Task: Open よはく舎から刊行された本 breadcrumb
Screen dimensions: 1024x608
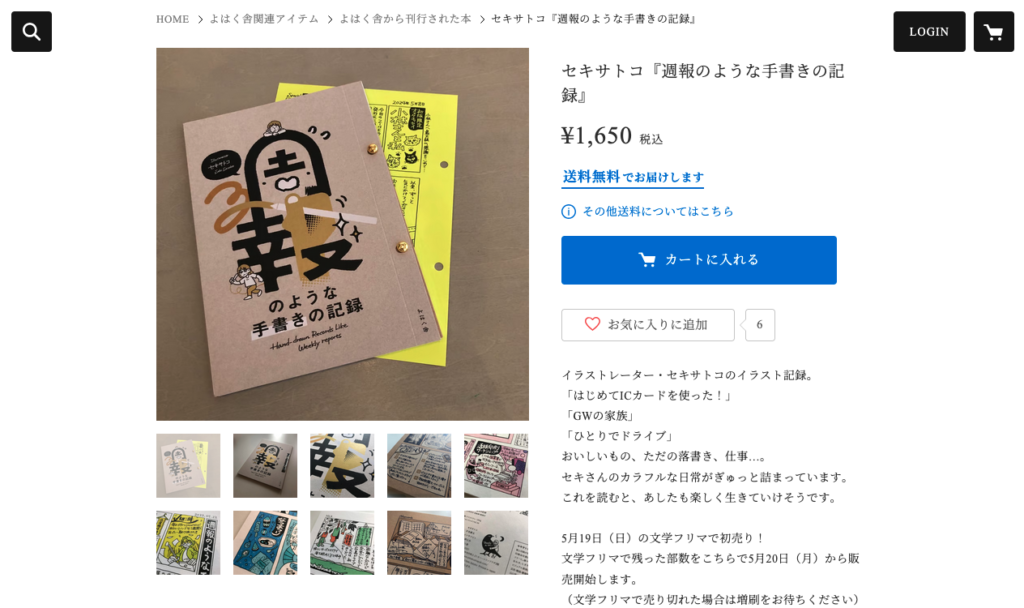Action: [405, 19]
